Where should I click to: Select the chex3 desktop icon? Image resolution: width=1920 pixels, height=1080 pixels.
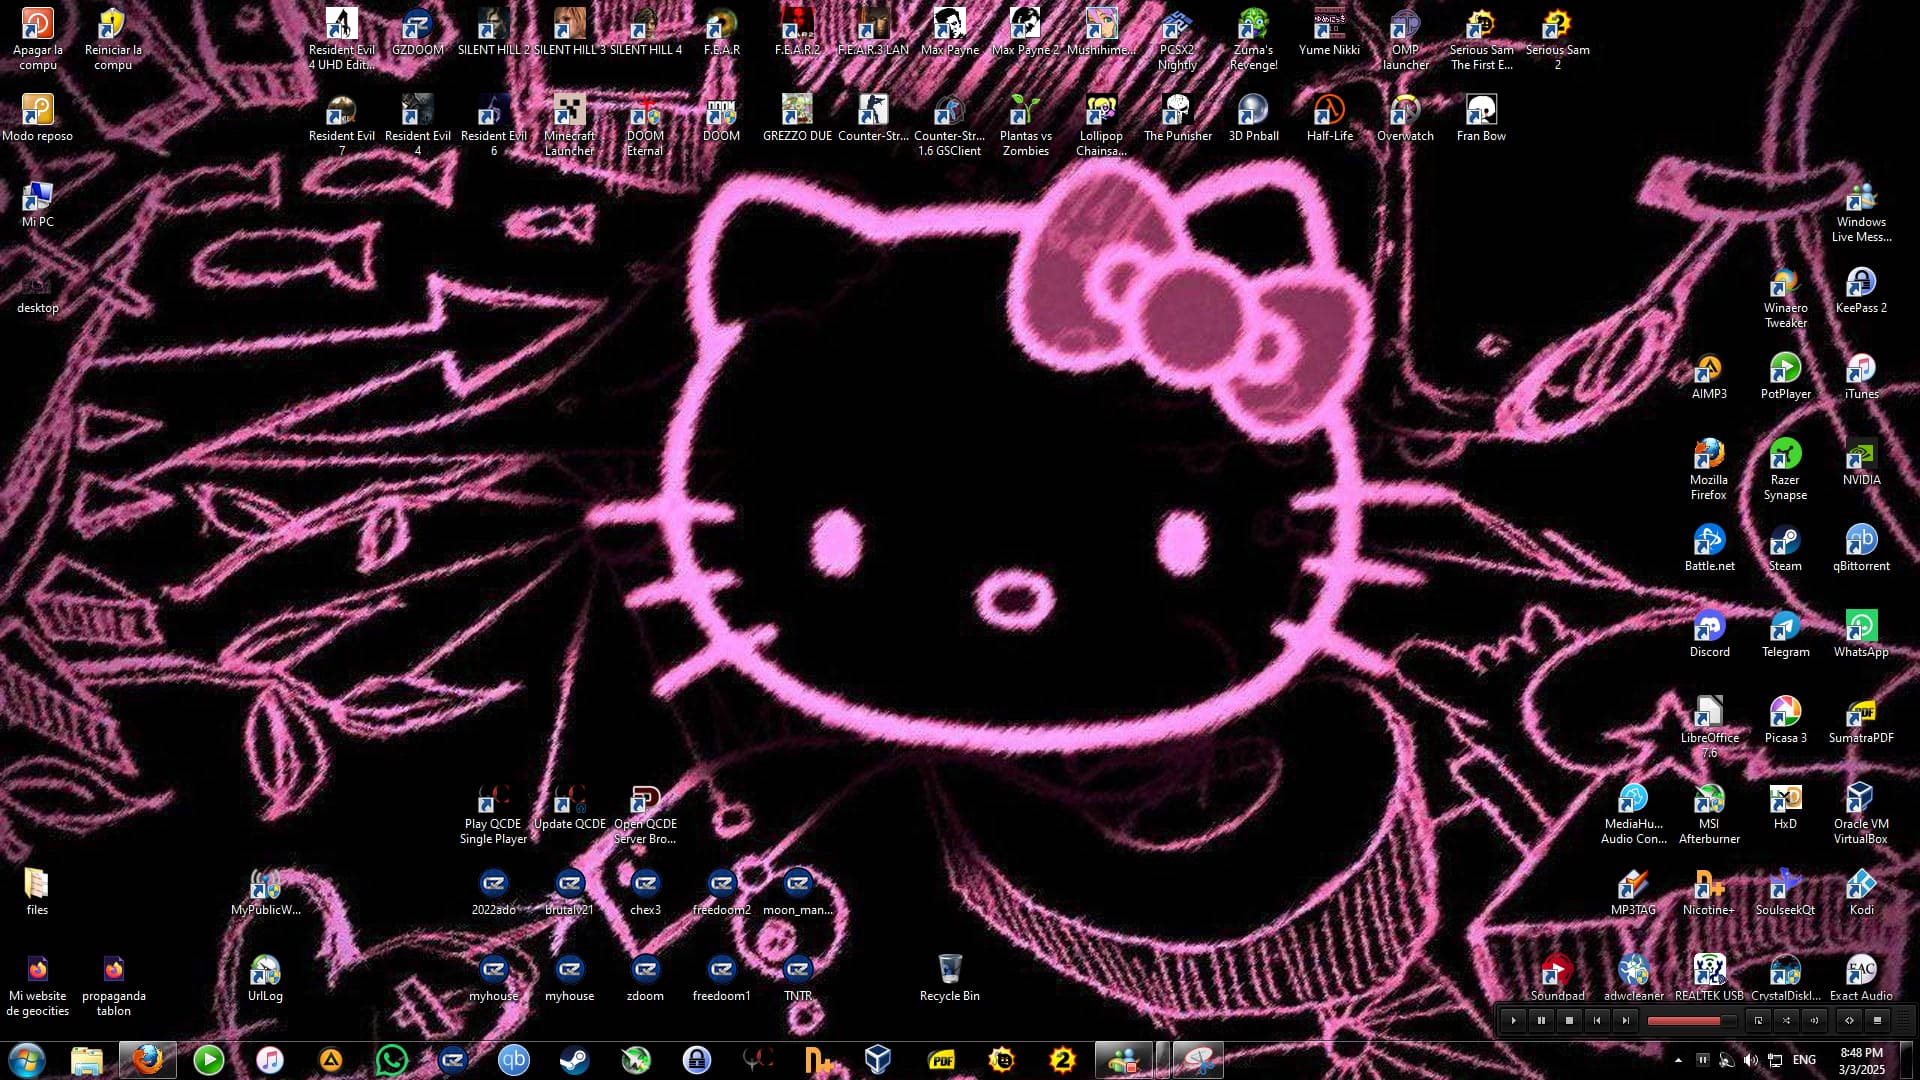(x=645, y=892)
